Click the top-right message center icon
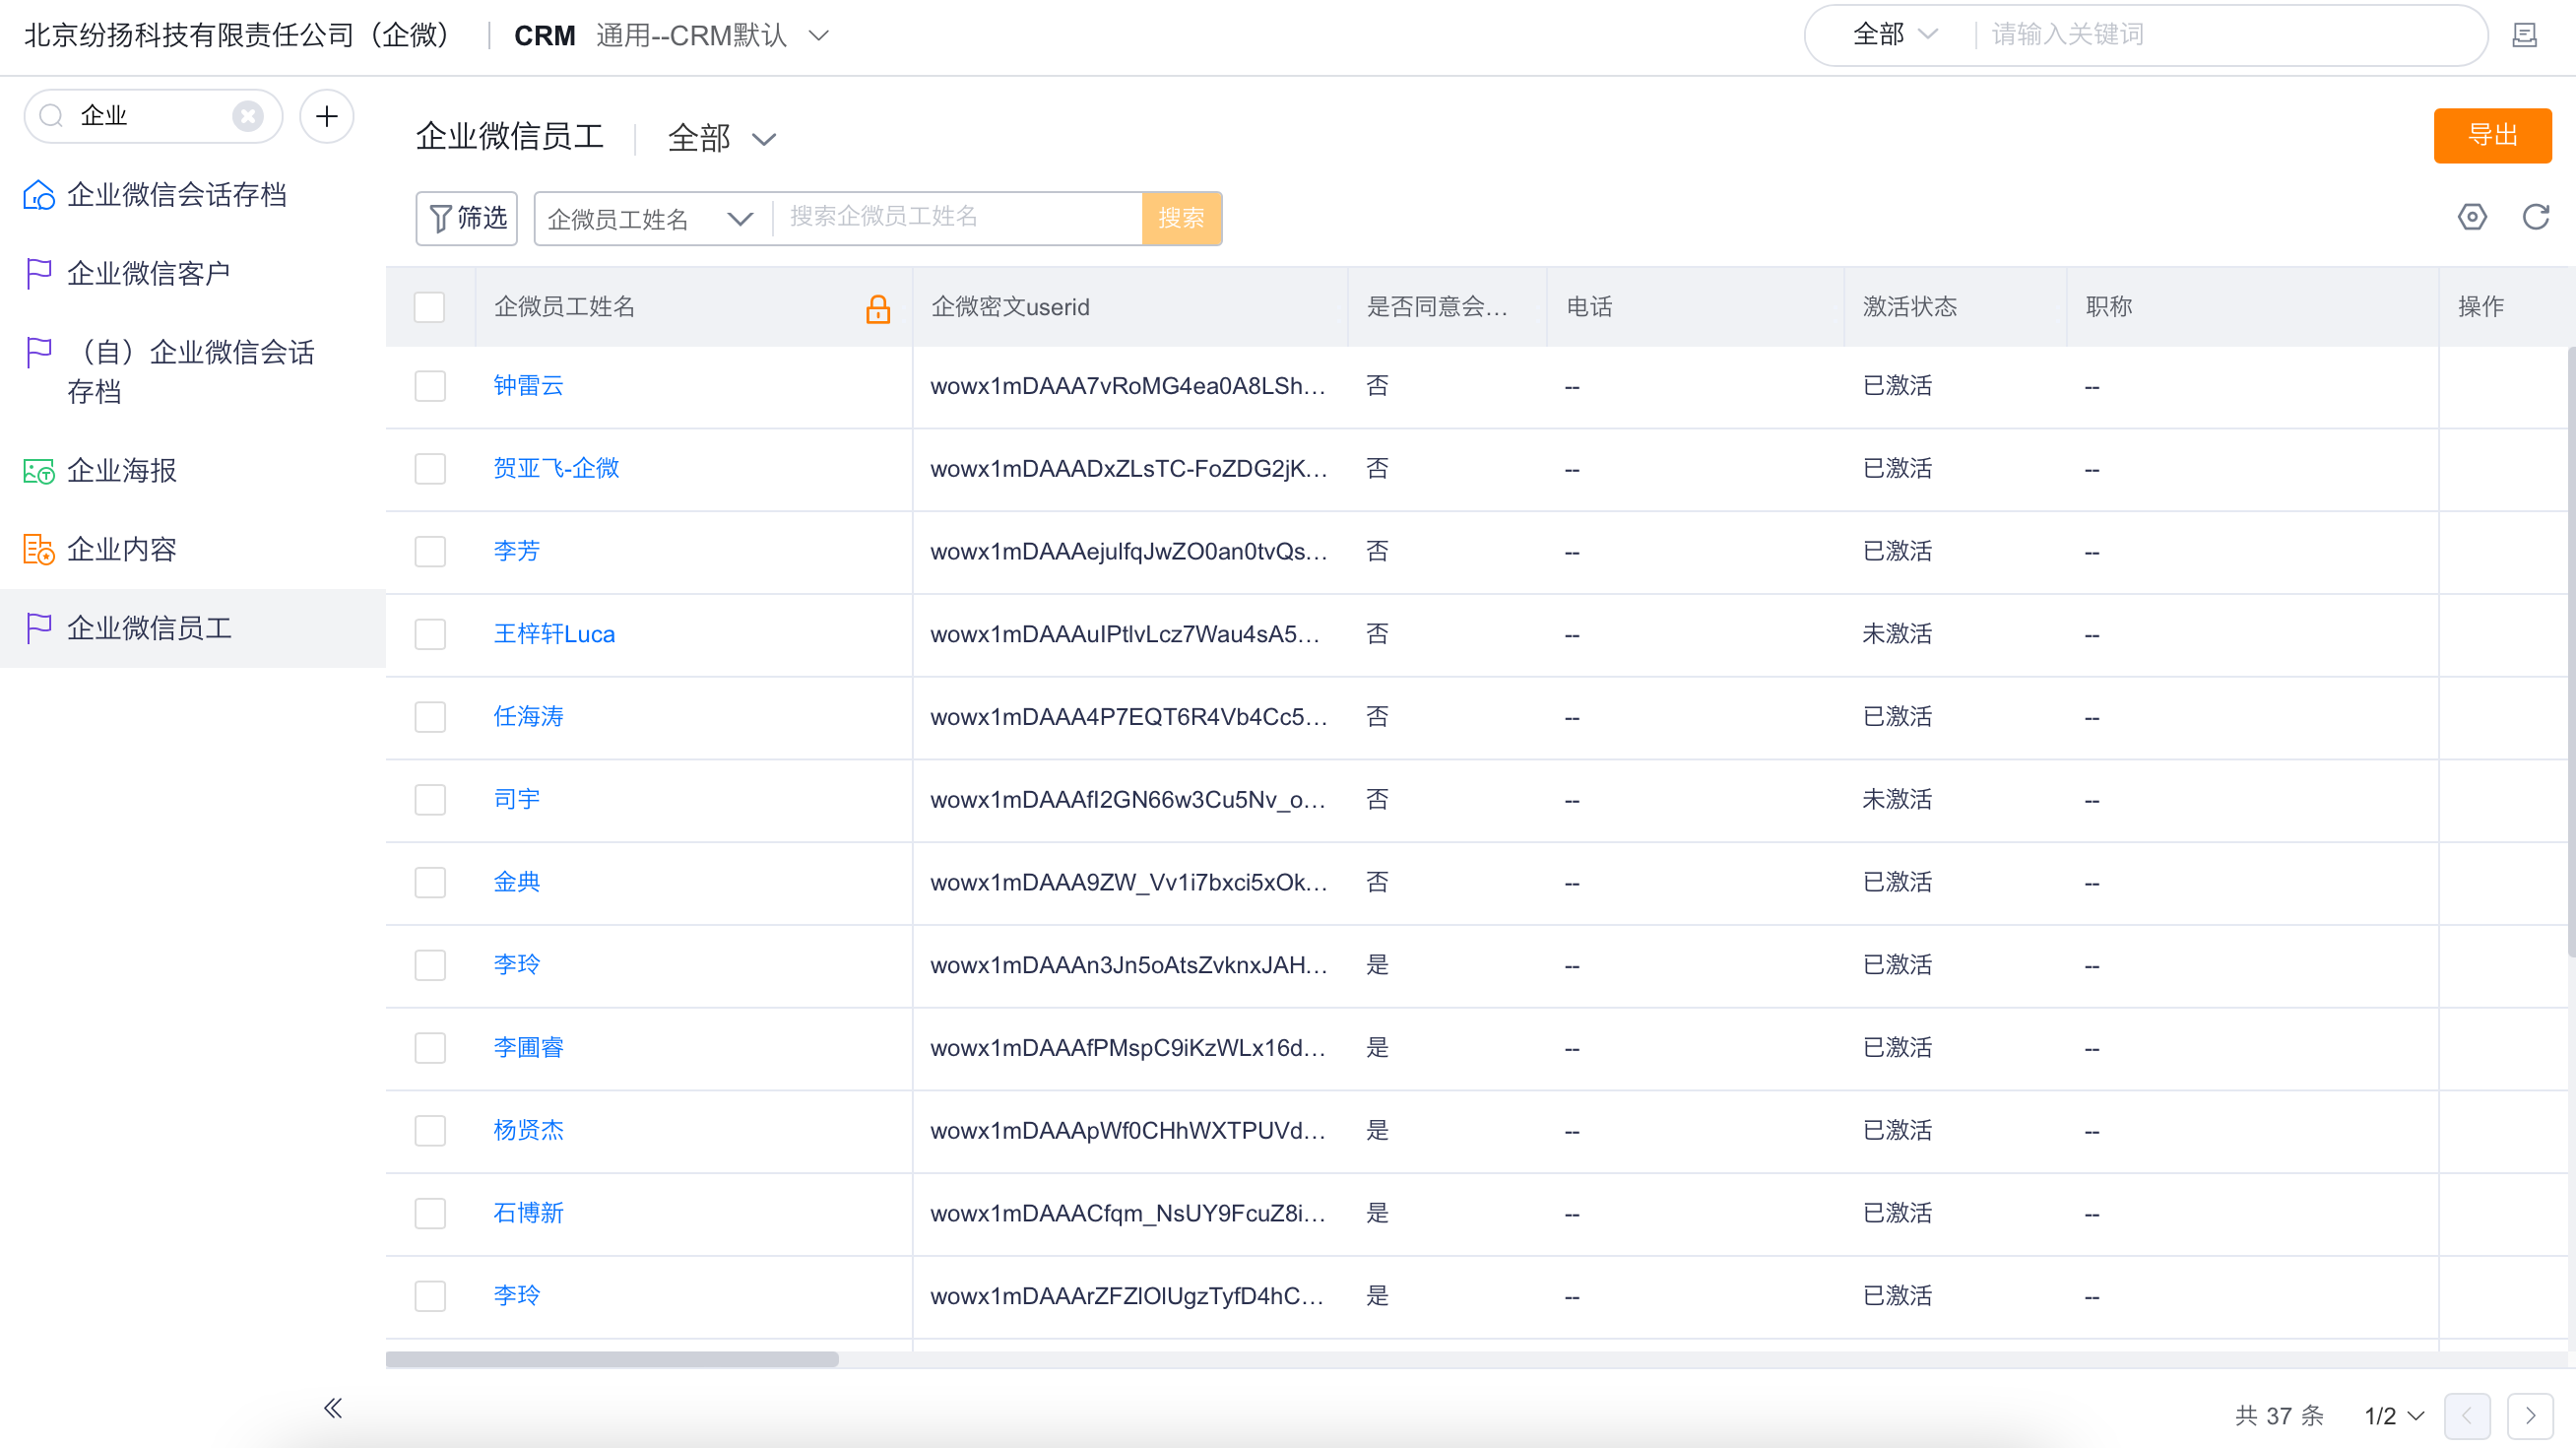 click(x=2524, y=35)
